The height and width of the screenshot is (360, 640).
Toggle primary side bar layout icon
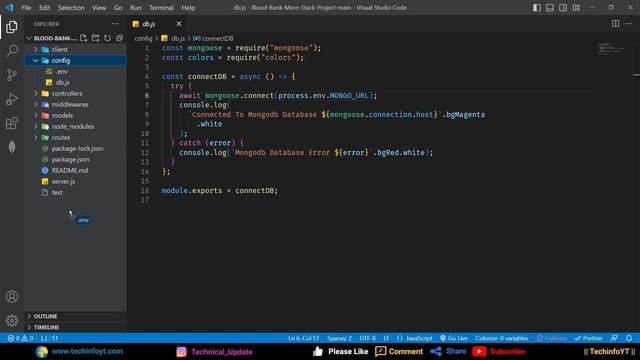pos(537,8)
